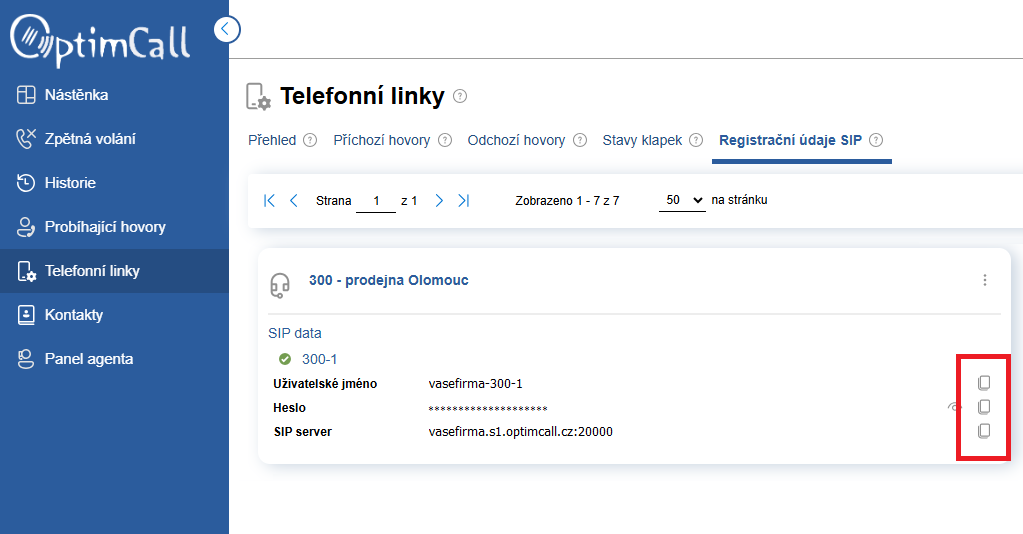Open the 50 per page dropdown
1023x534 pixels.
click(x=683, y=200)
